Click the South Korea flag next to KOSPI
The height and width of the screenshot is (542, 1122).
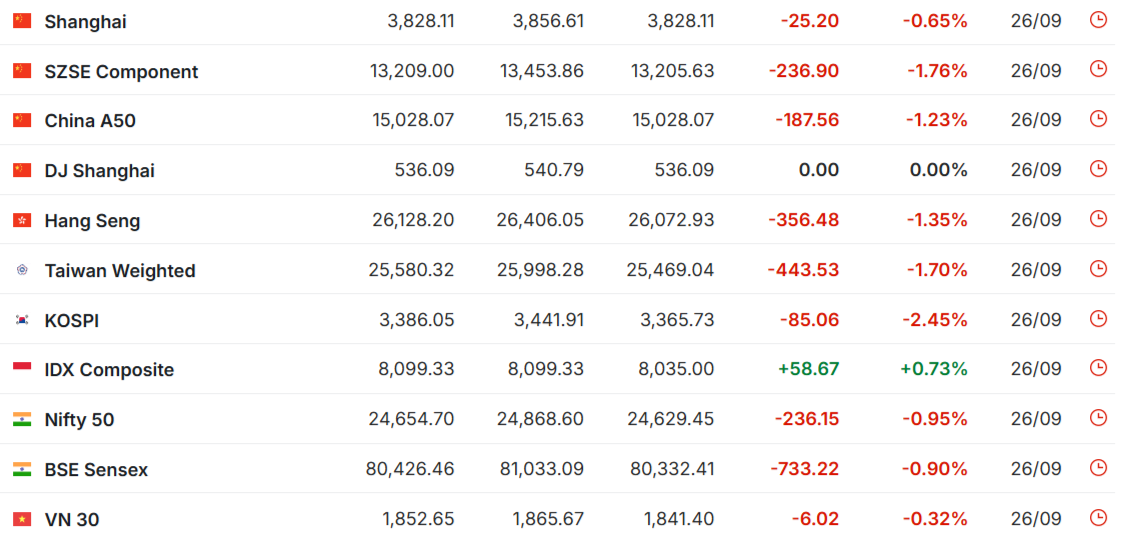[22, 320]
